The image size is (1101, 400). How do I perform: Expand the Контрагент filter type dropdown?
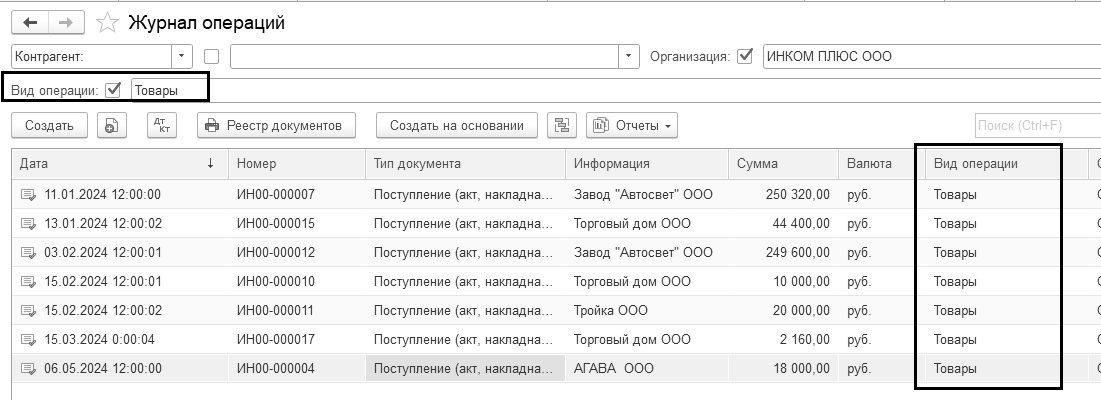point(182,56)
